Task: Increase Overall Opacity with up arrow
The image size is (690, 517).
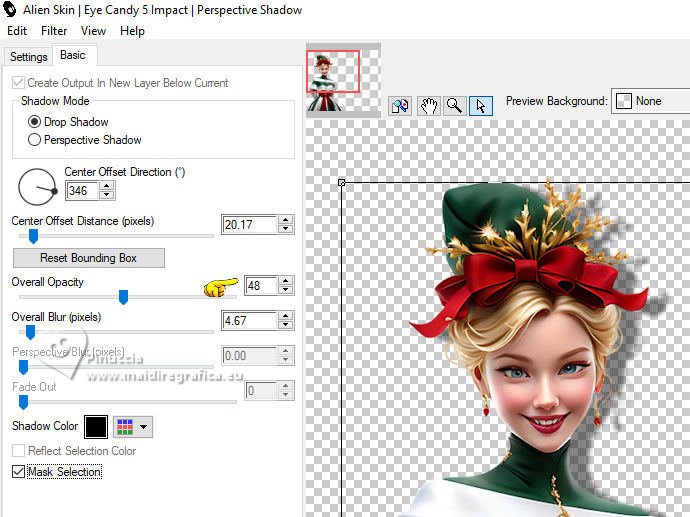Action: pyautogui.click(x=286, y=281)
